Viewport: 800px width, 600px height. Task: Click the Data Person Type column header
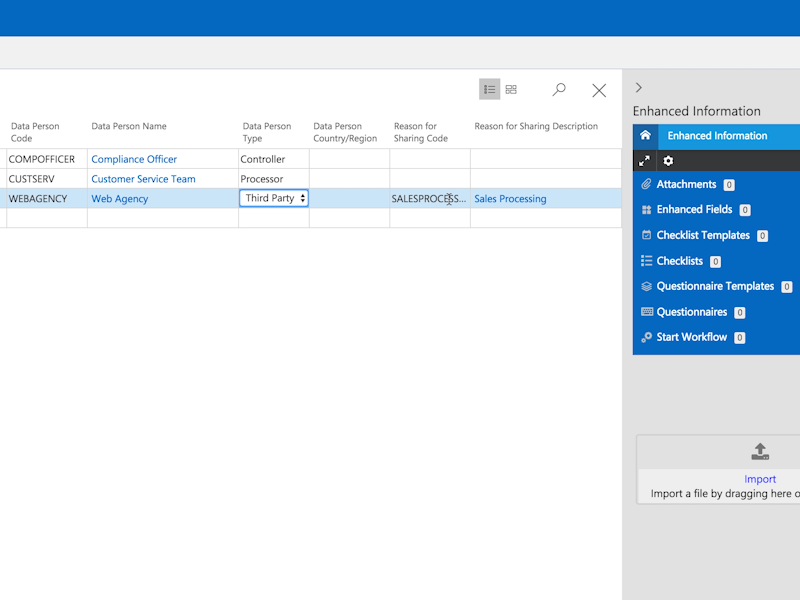[x=267, y=132]
